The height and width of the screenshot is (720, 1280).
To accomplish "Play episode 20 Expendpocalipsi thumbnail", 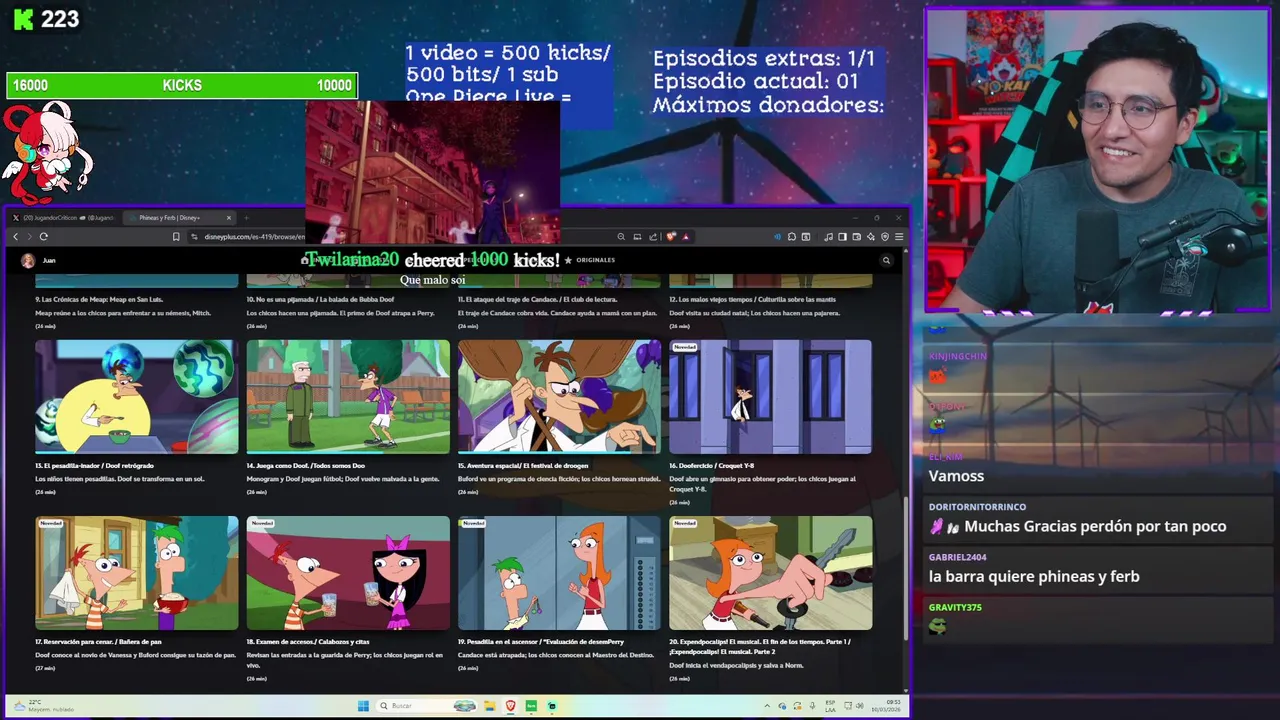I will pos(770,573).
